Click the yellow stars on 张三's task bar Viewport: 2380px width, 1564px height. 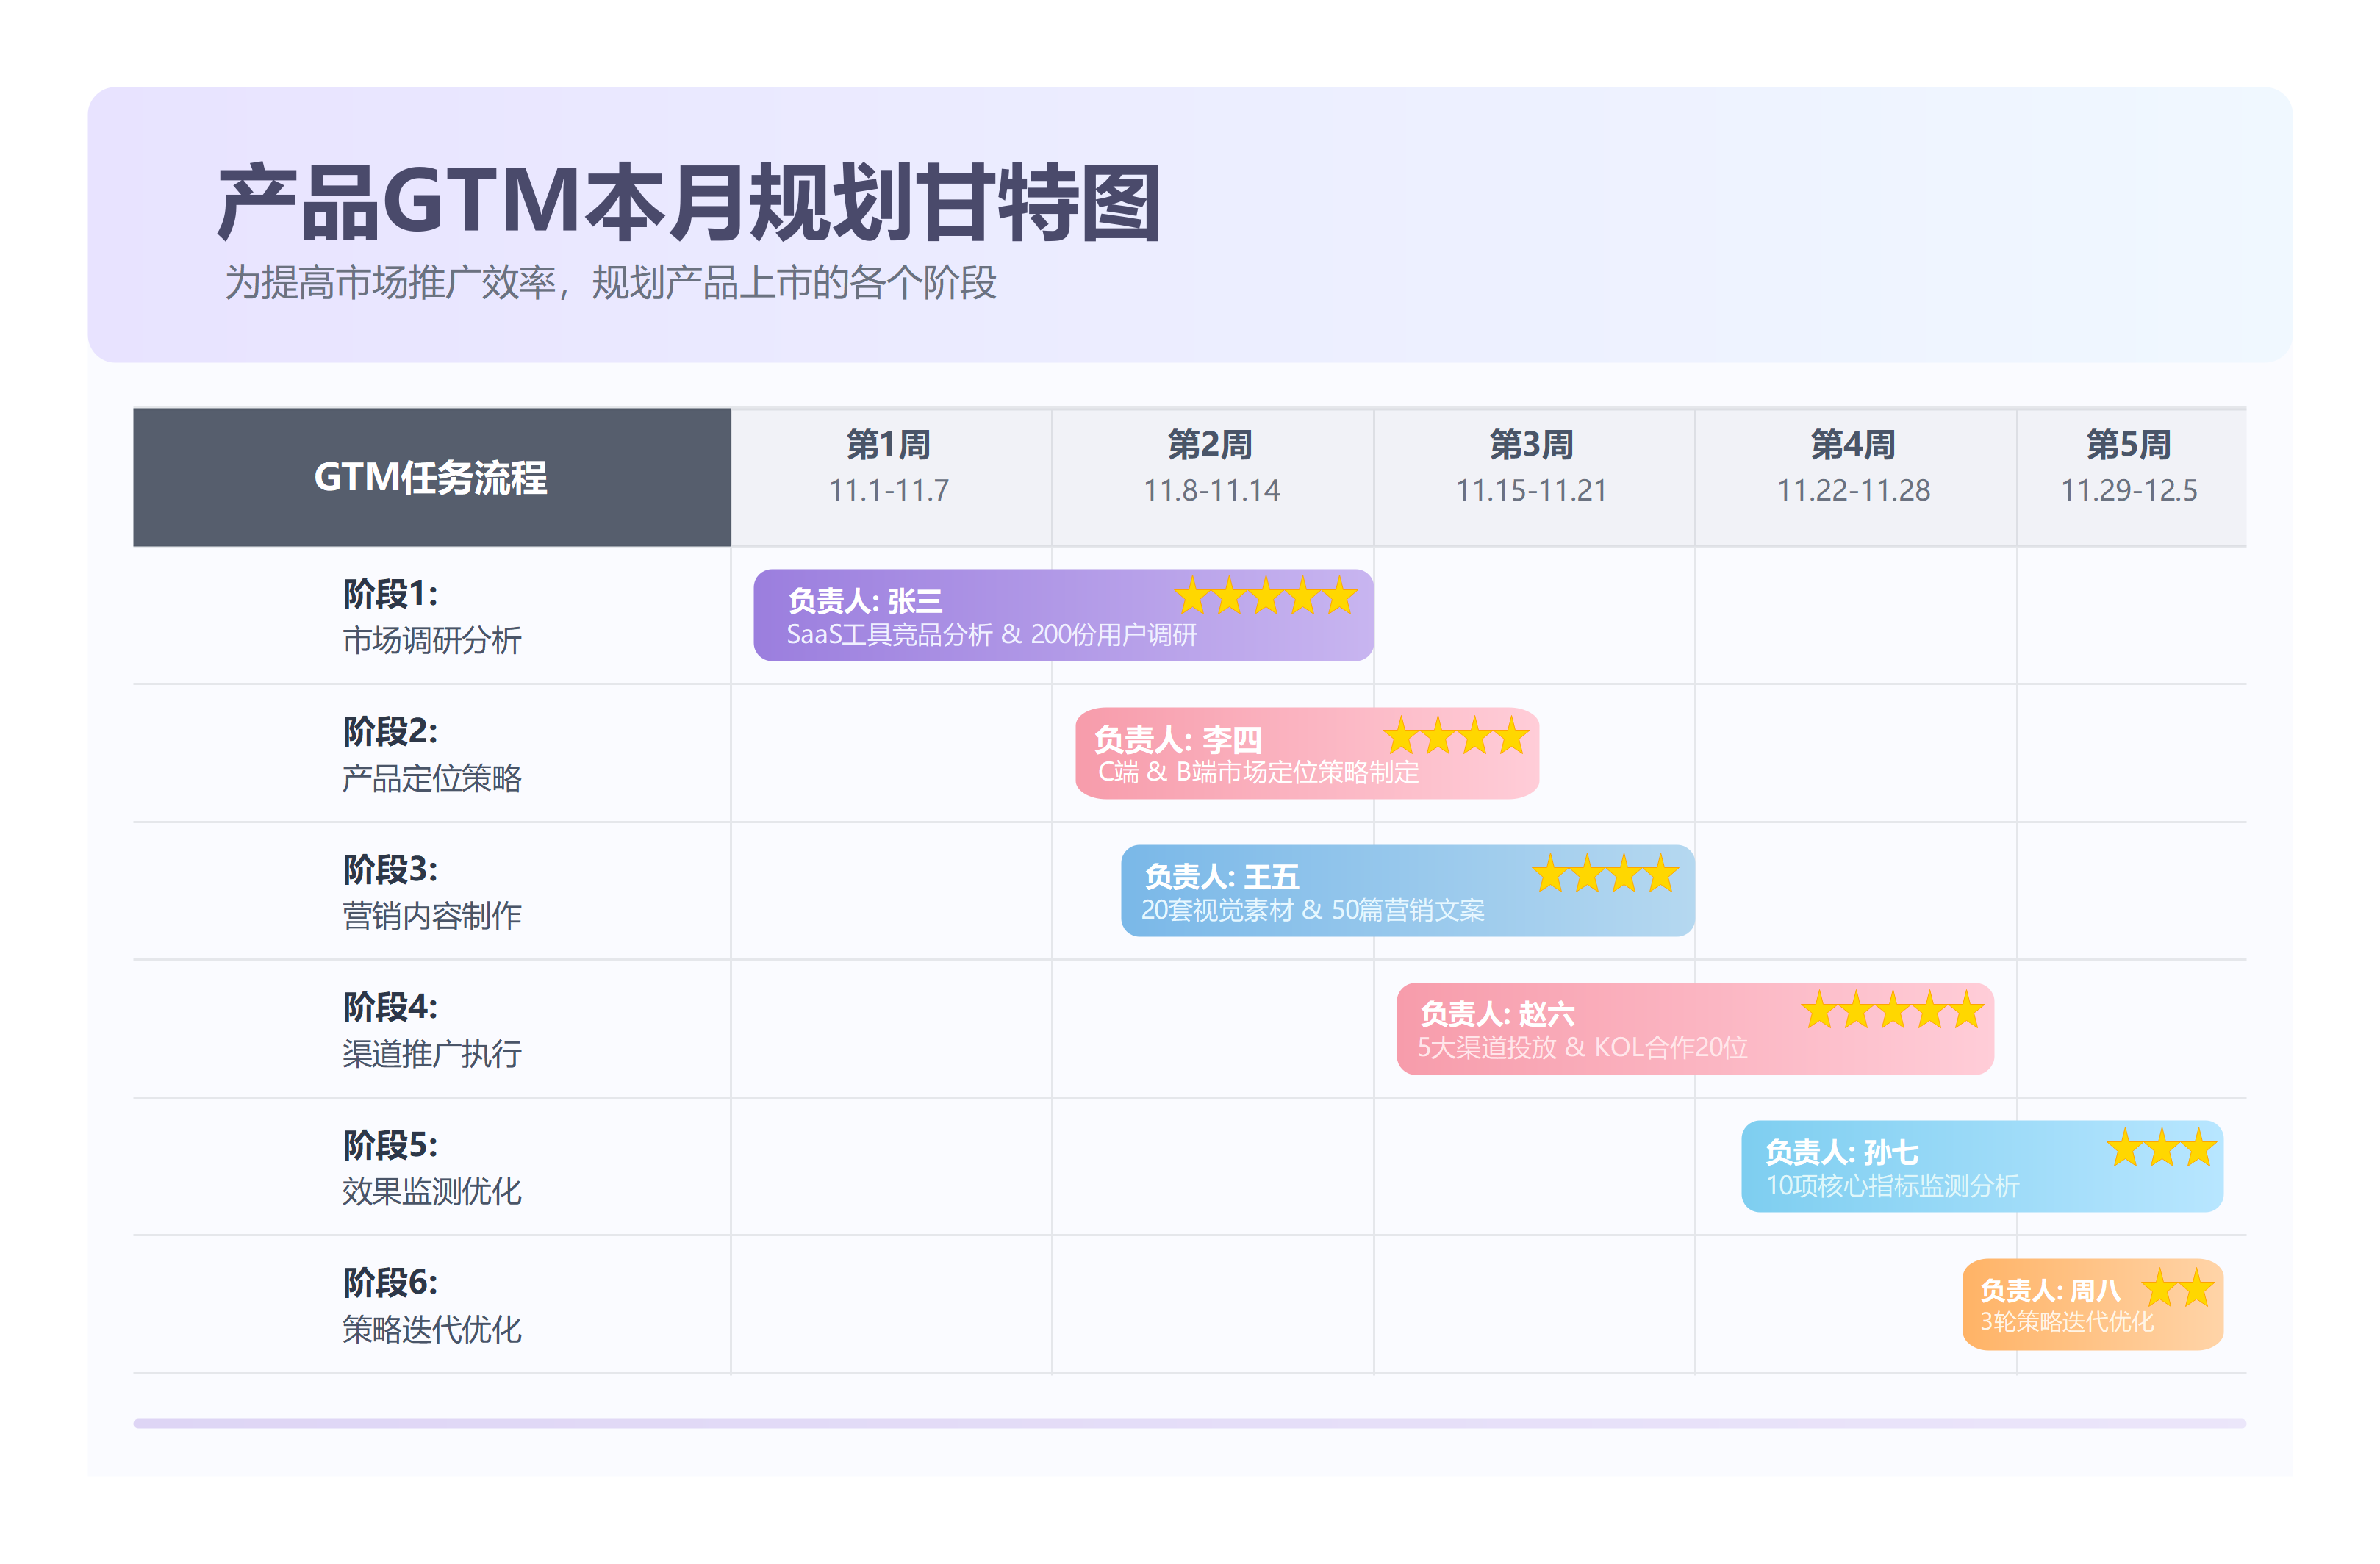point(1265,598)
